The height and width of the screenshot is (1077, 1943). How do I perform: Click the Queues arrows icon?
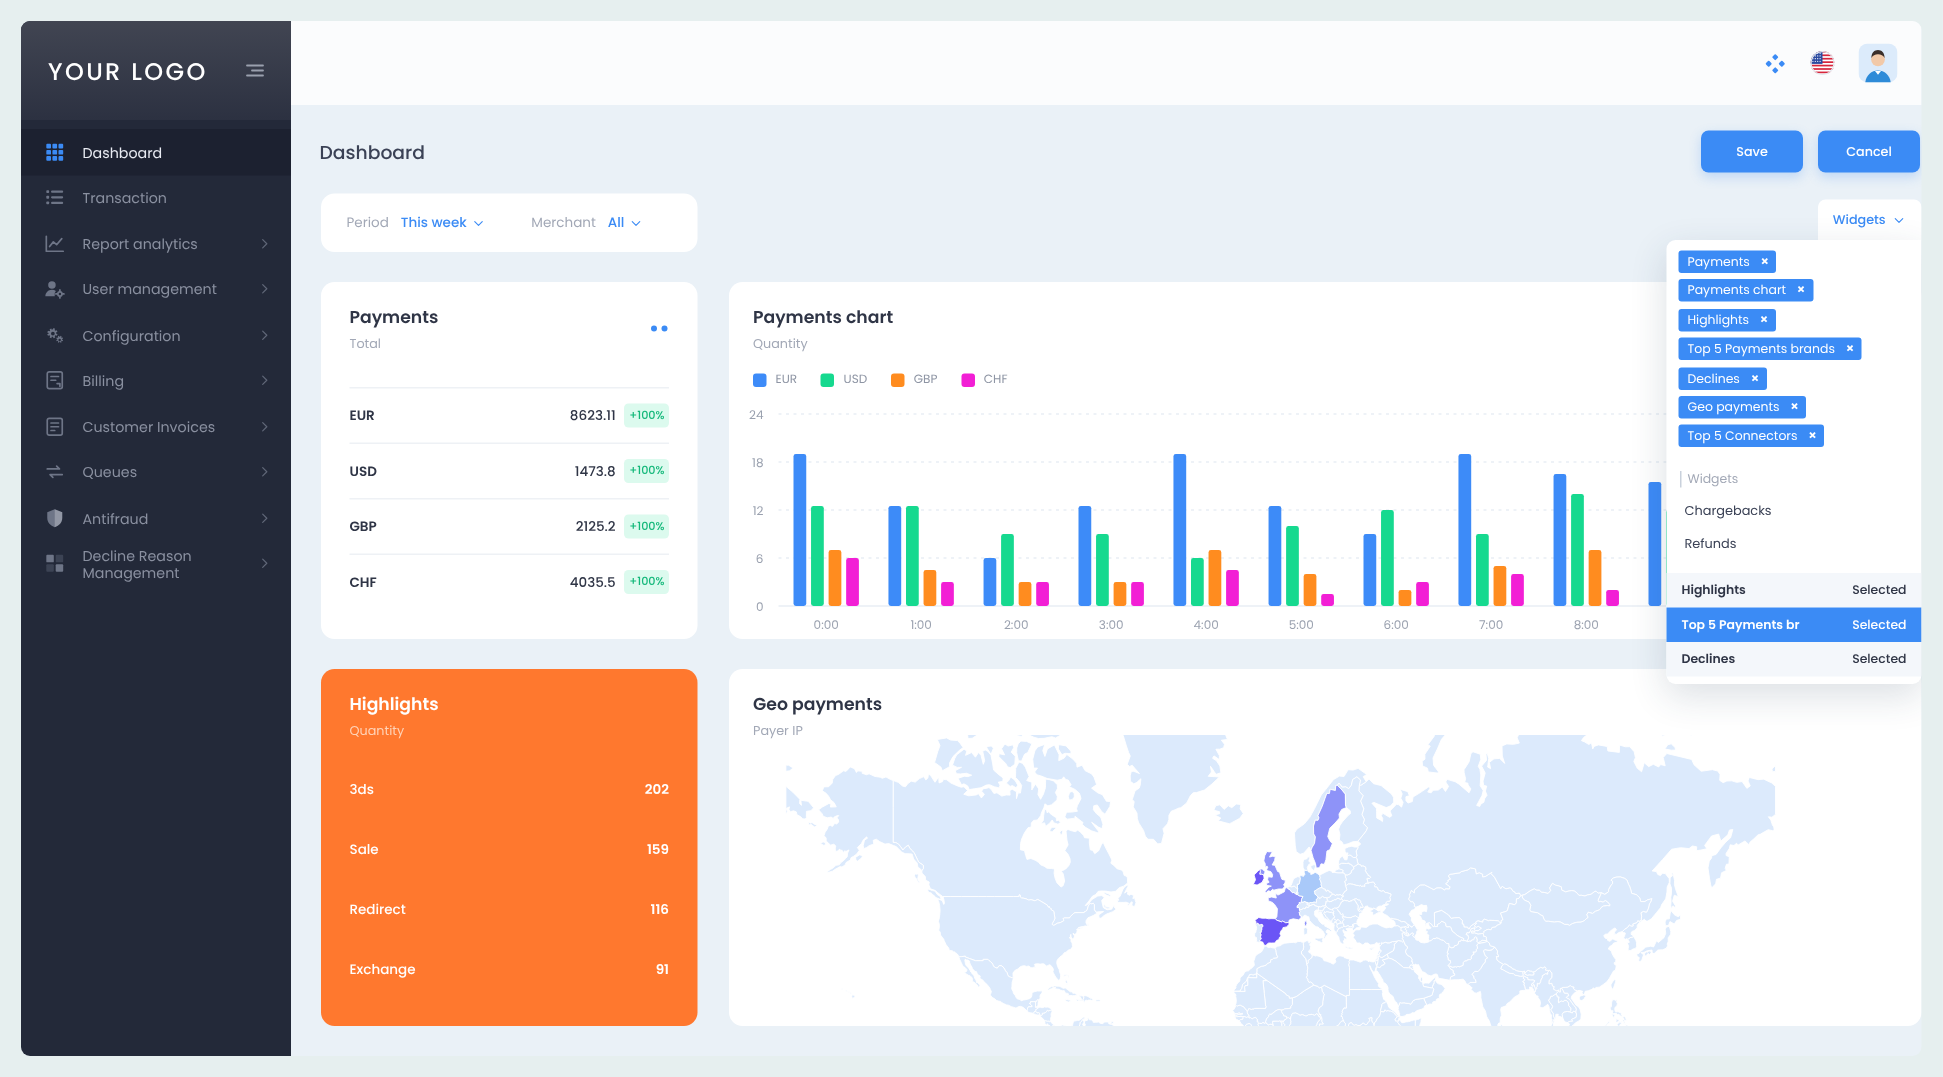(55, 472)
